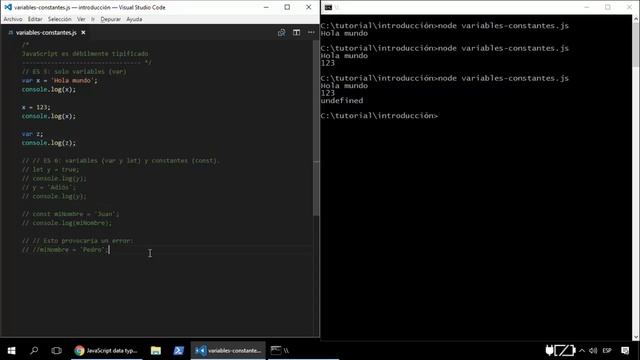
Task: Open the Selección menu
Action: pyautogui.click(x=59, y=19)
